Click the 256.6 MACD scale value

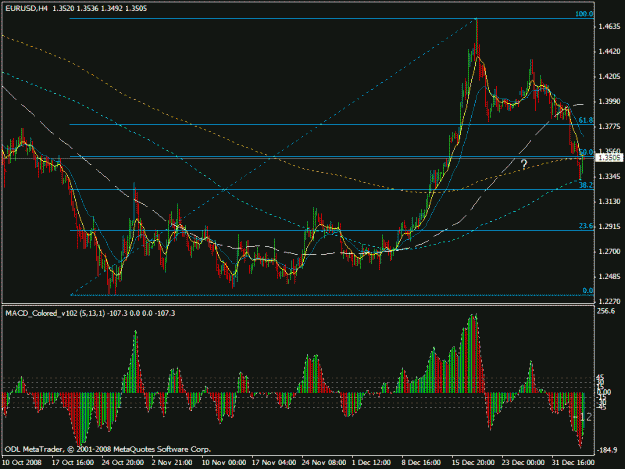(606, 311)
